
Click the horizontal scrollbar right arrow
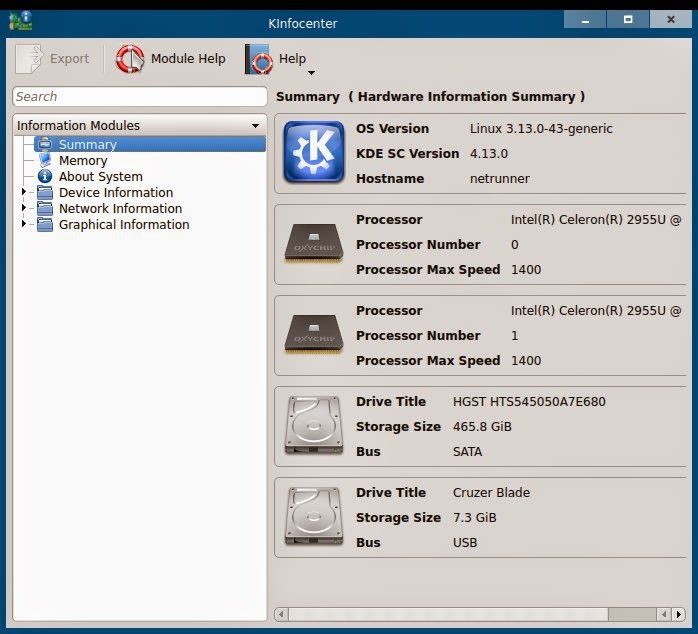[x=678, y=614]
